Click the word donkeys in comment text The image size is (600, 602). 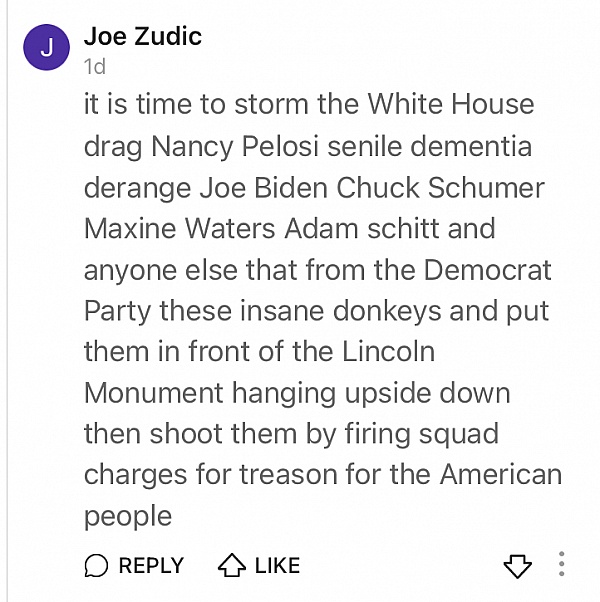[x=387, y=312]
